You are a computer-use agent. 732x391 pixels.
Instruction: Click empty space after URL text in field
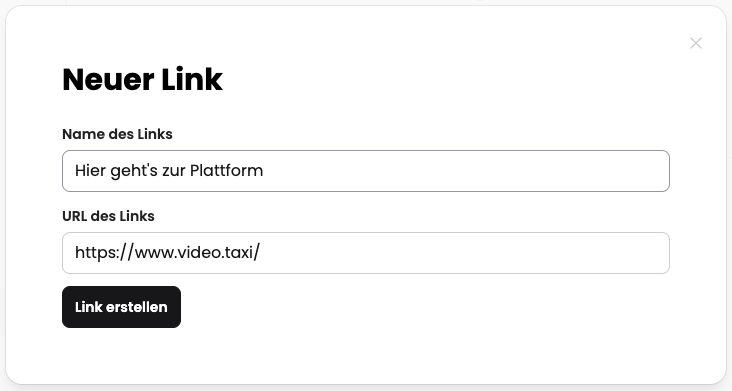(x=467, y=253)
